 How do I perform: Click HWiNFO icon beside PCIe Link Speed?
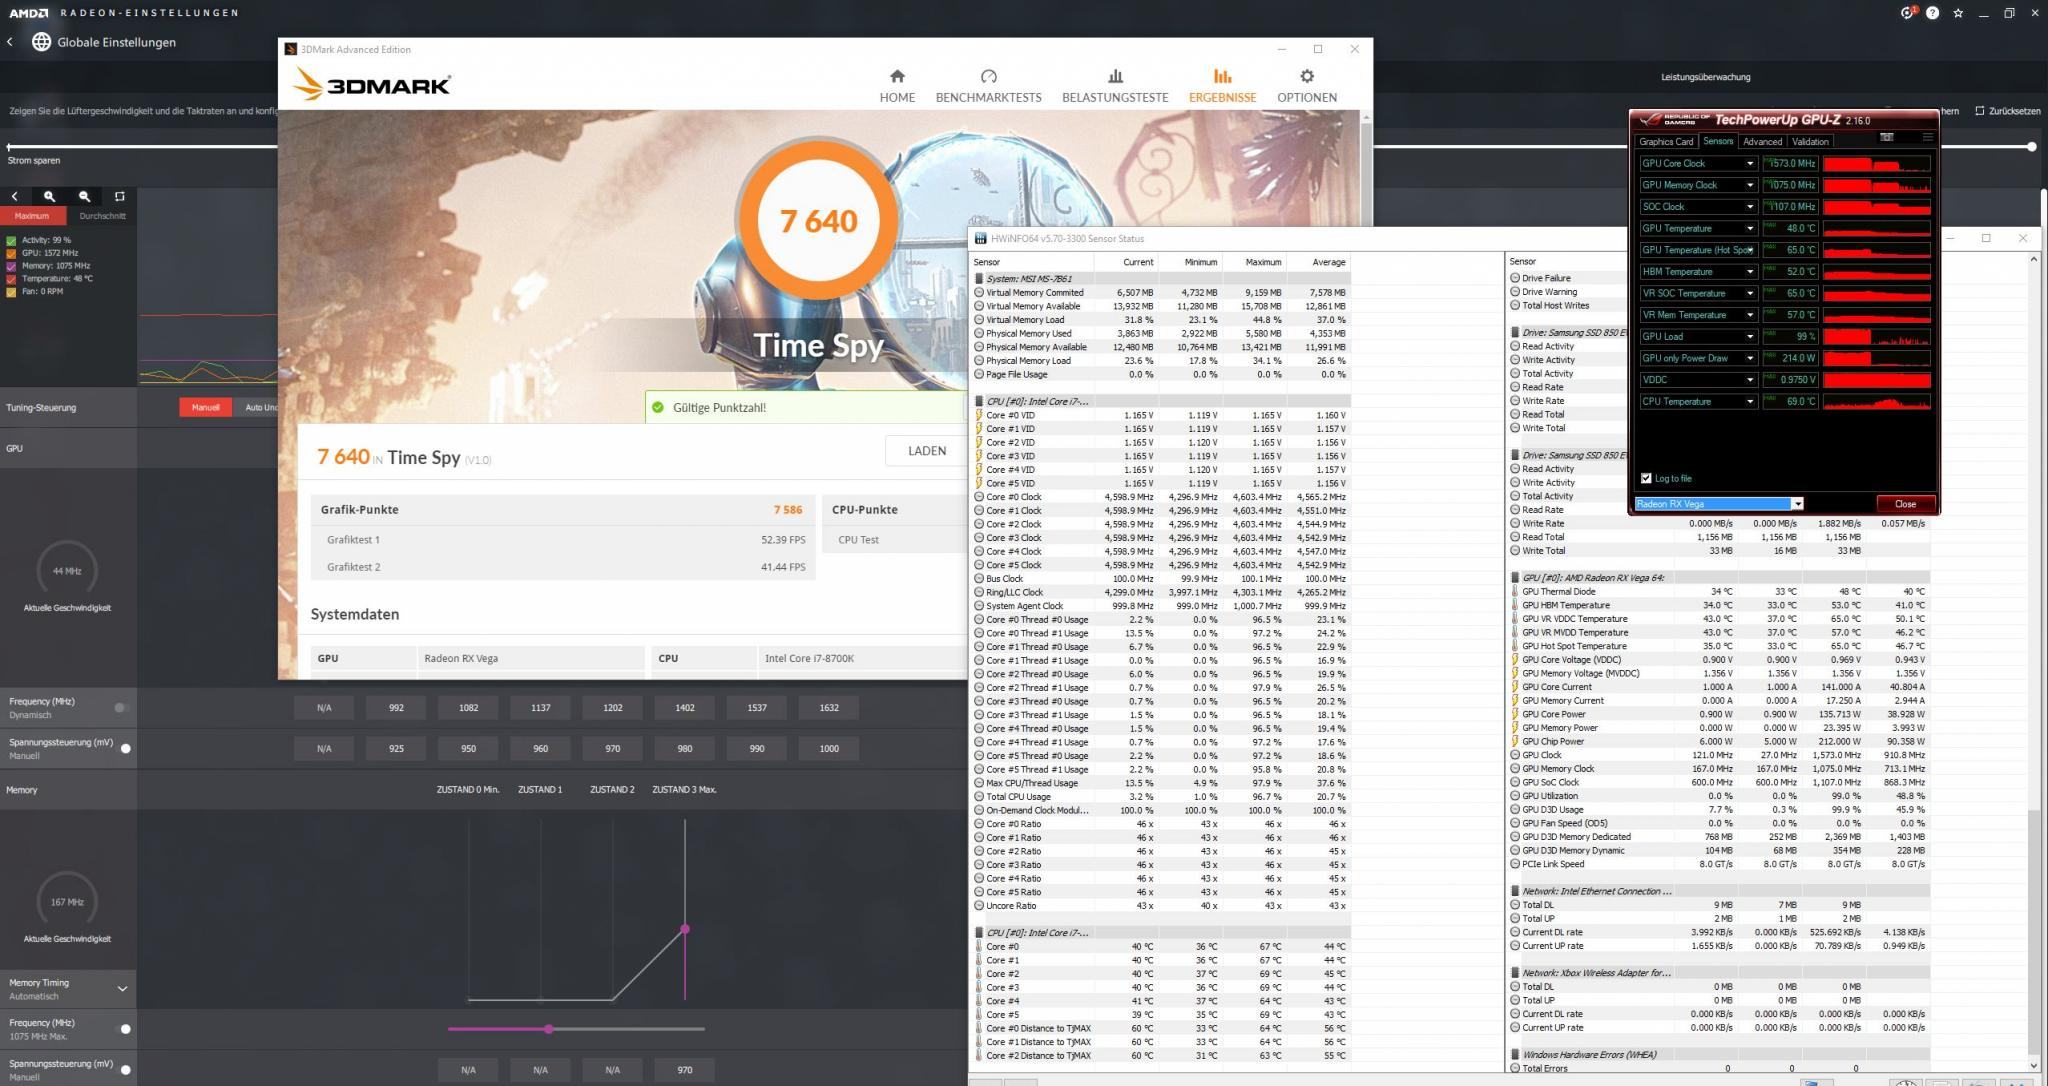point(1515,864)
